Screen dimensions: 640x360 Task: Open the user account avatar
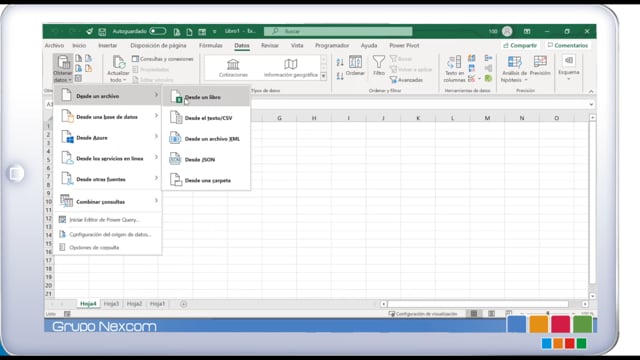pos(507,31)
